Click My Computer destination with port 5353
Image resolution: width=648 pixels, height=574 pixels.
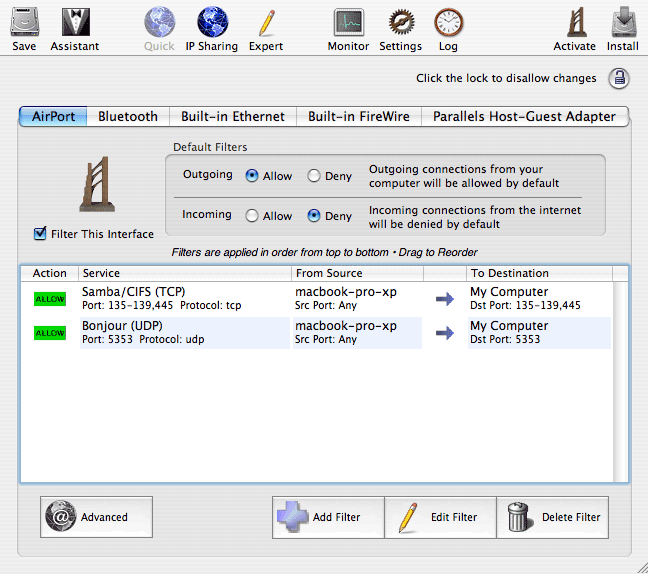[509, 326]
